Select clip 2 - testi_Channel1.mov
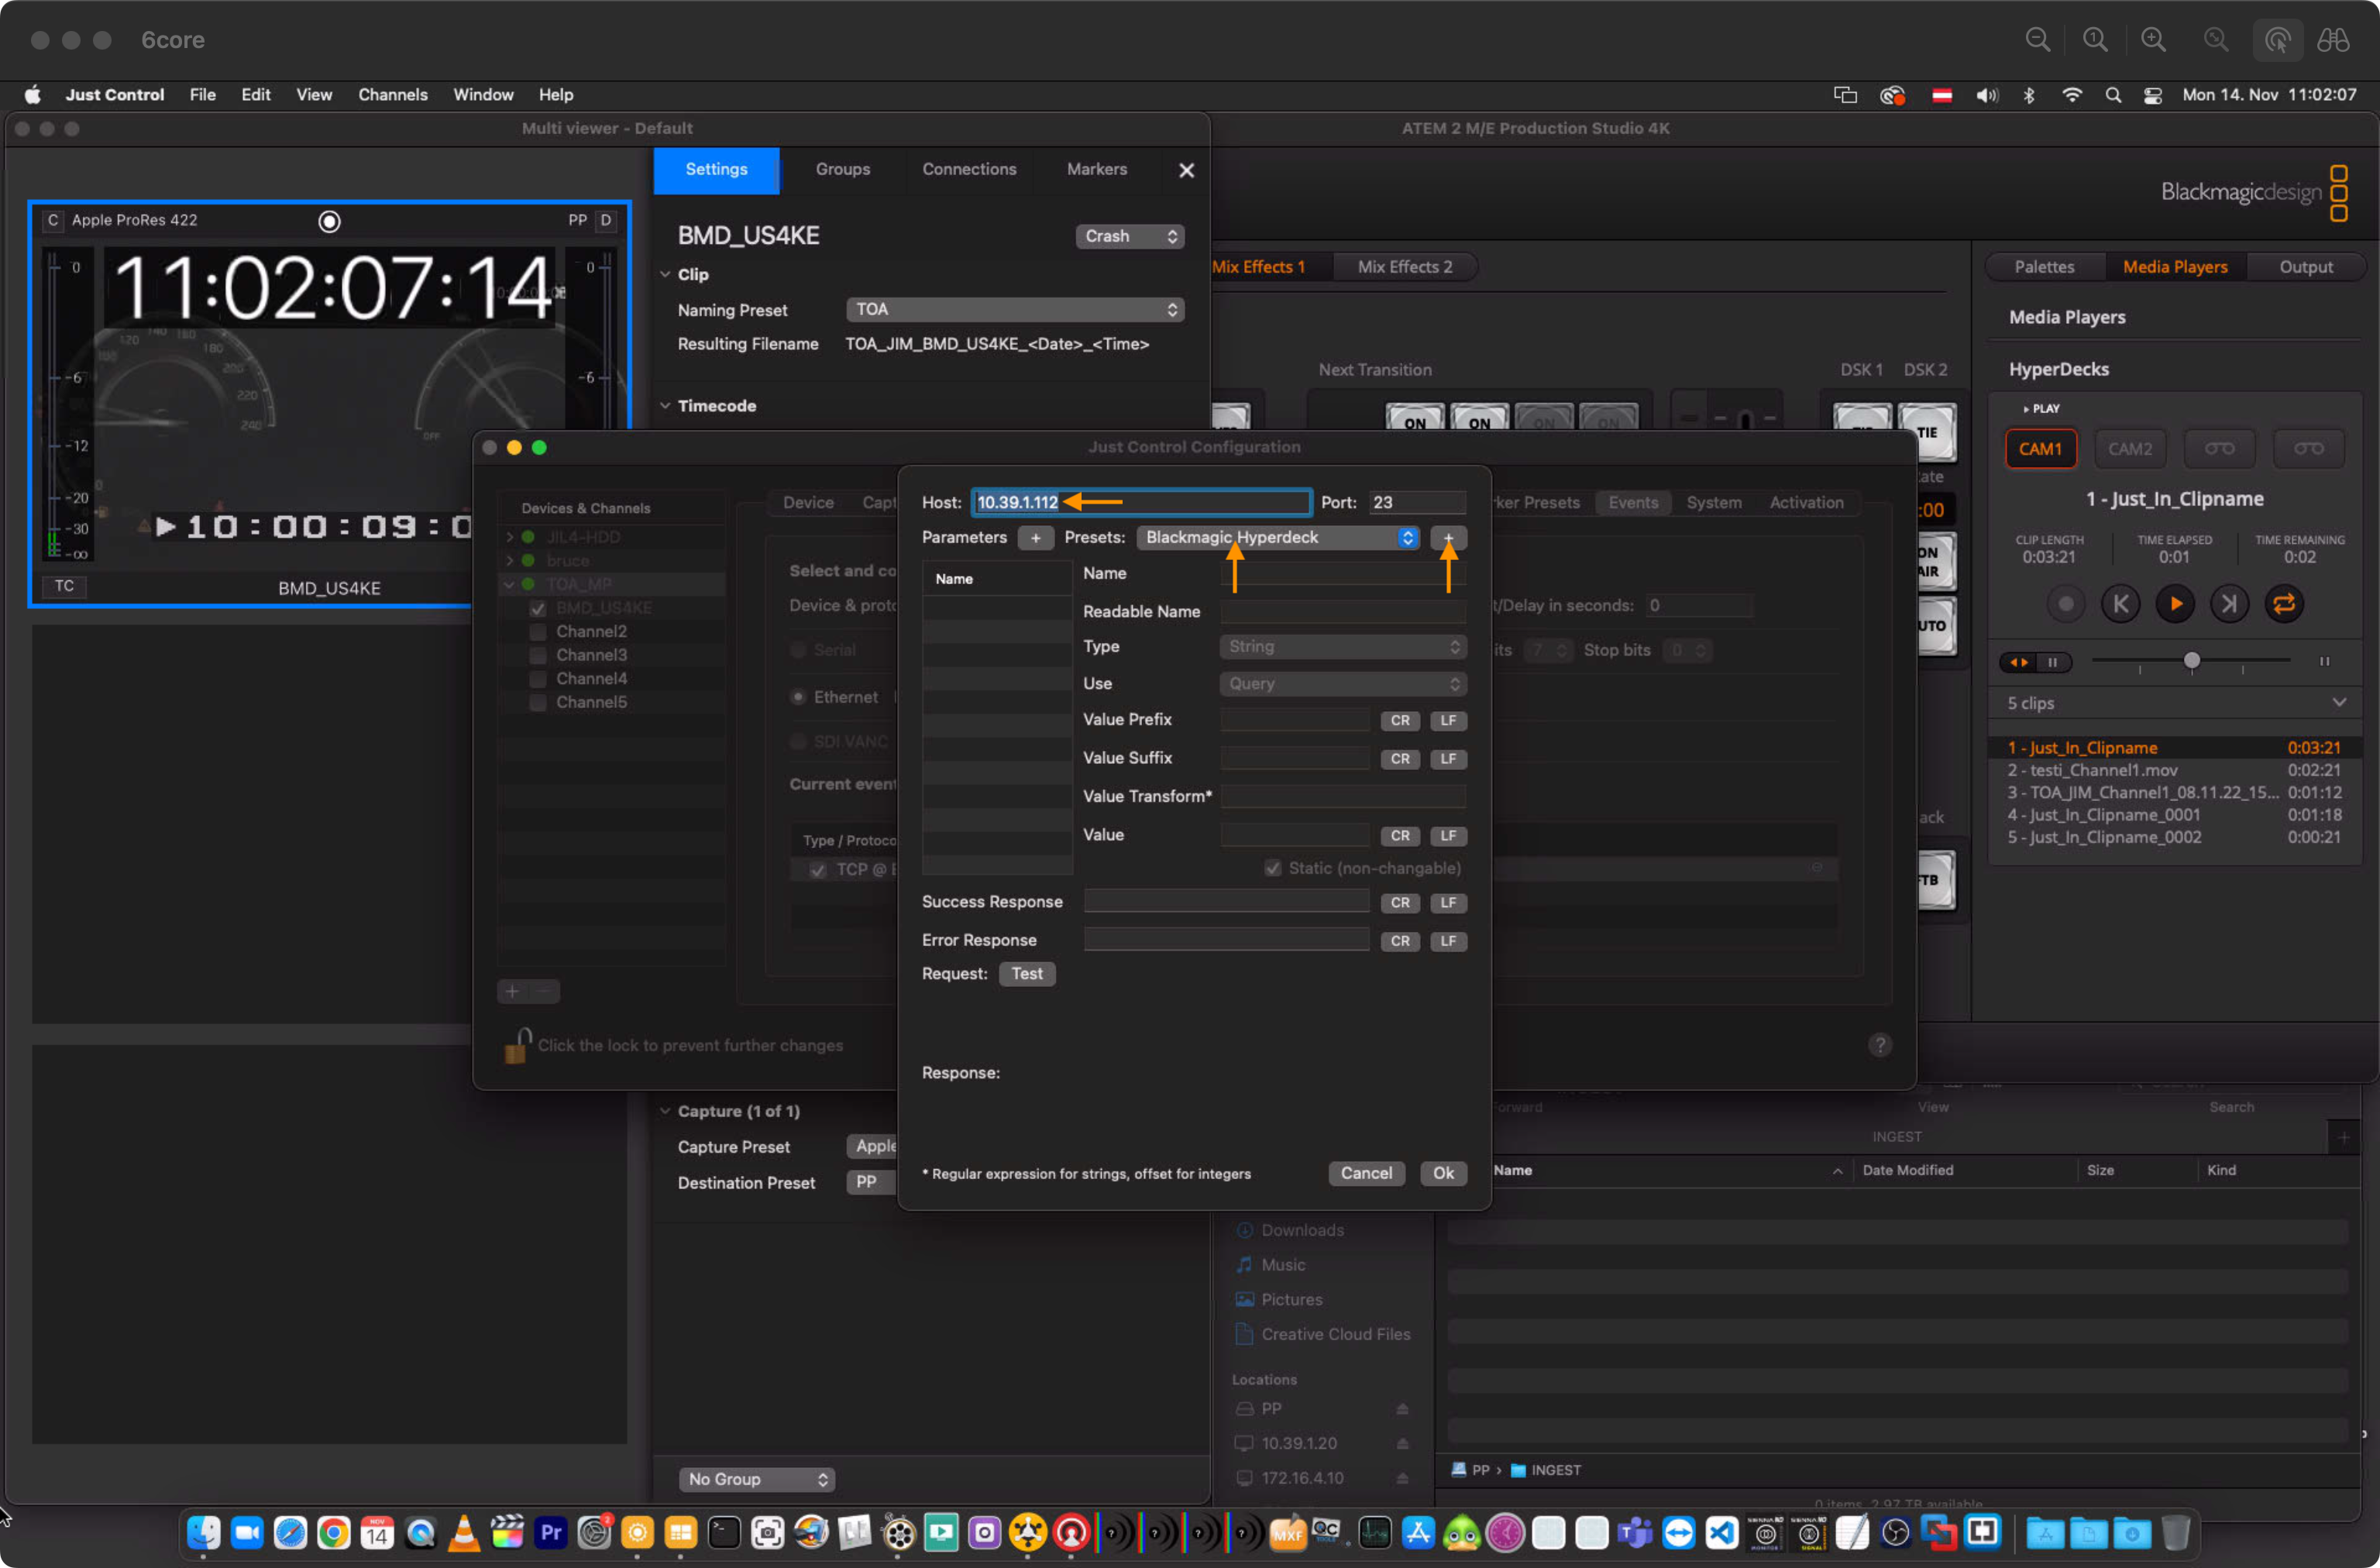 click(x=2174, y=770)
